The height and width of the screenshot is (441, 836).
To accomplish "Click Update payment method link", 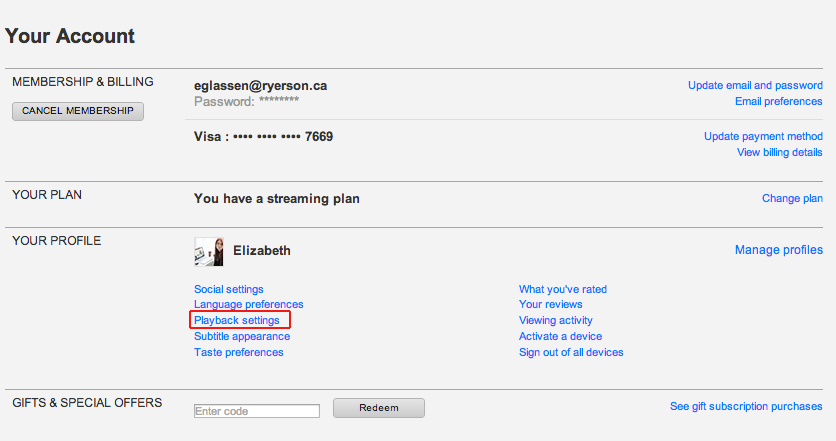I will (x=763, y=136).
